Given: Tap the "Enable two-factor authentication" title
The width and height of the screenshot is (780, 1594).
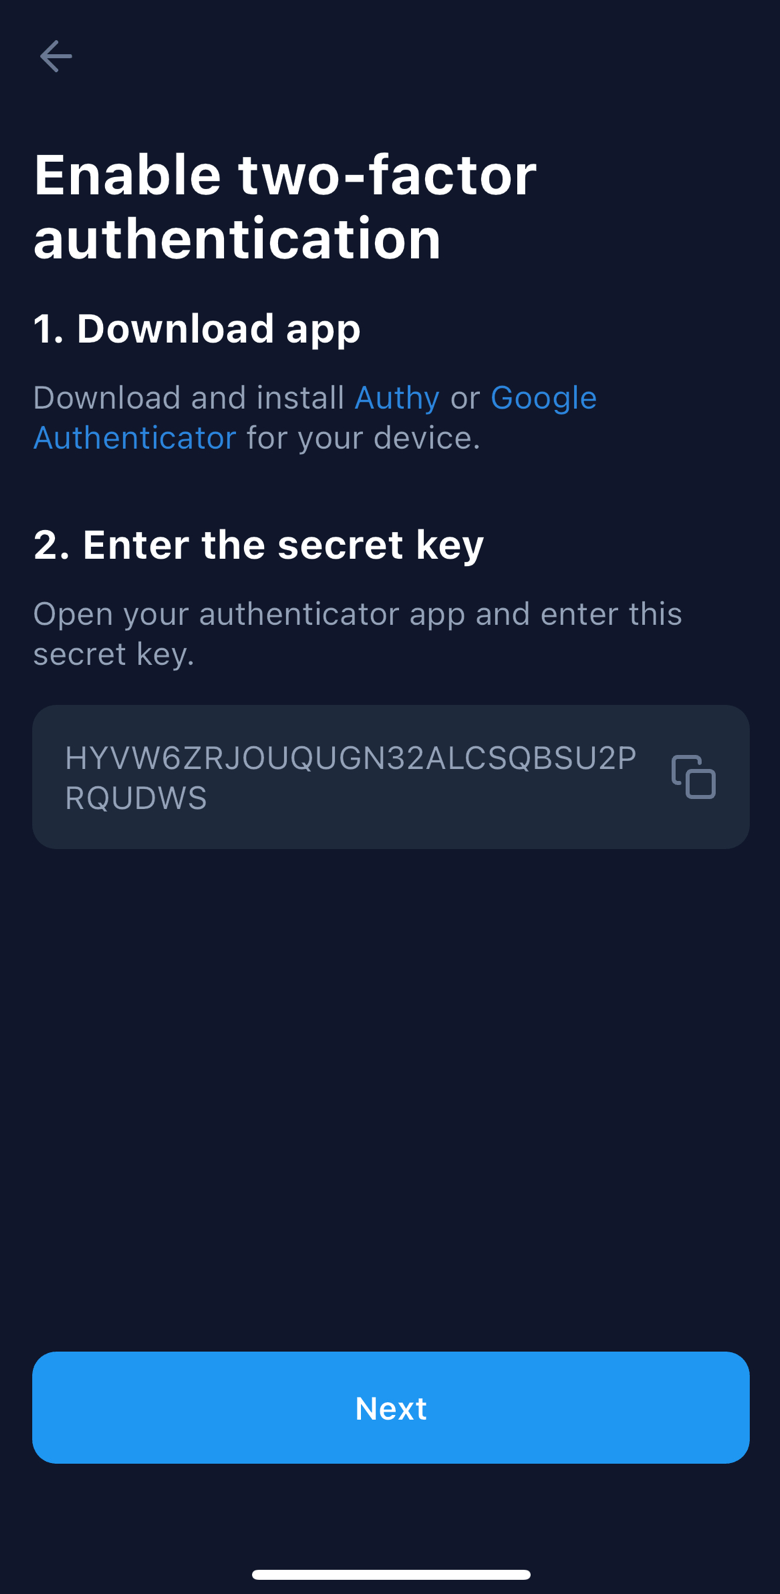Looking at the screenshot, I should (x=285, y=206).
